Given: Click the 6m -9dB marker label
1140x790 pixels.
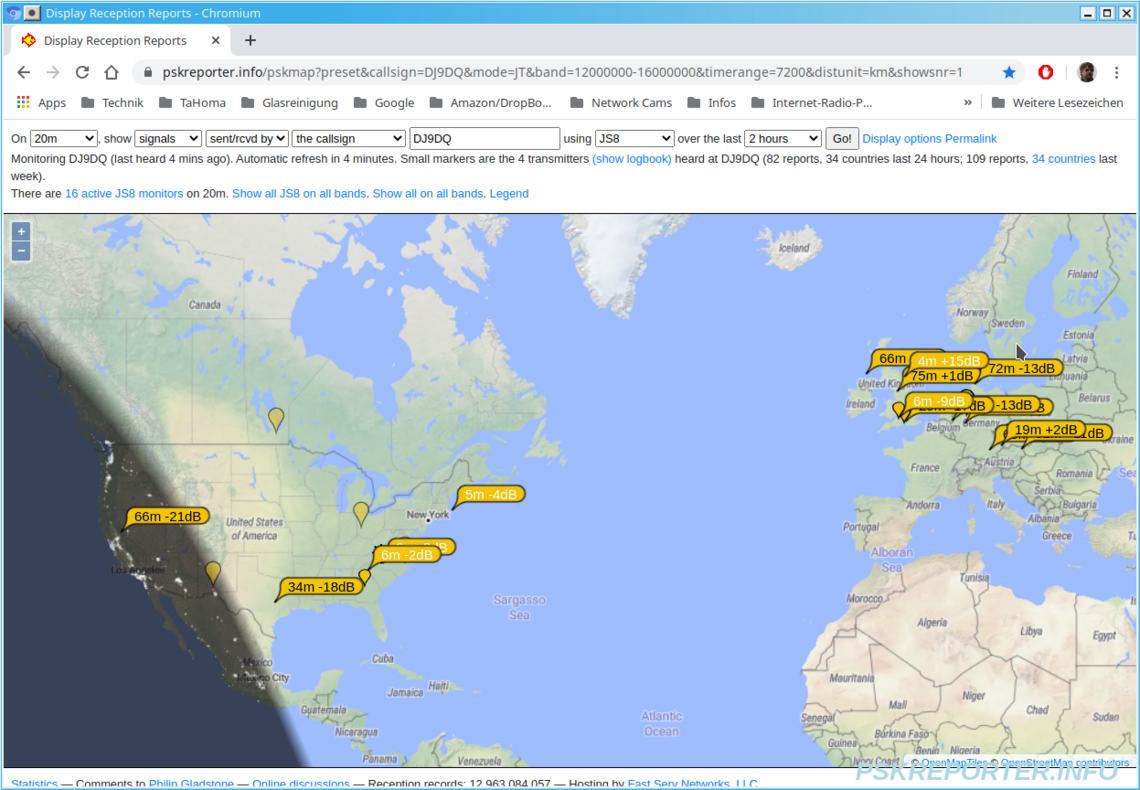Looking at the screenshot, I should 939,401.
